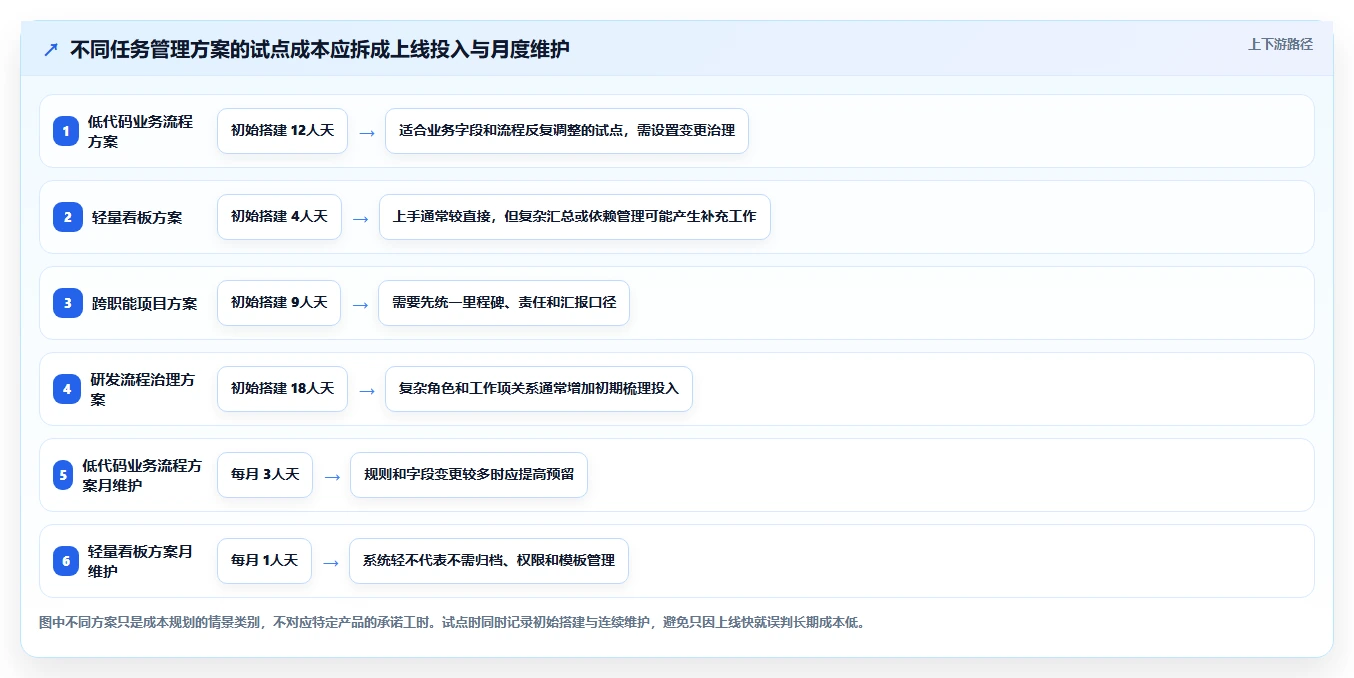Screen dimensions: 1354x678
Task: Click the arrow icon beside the title
Action: tap(51, 49)
